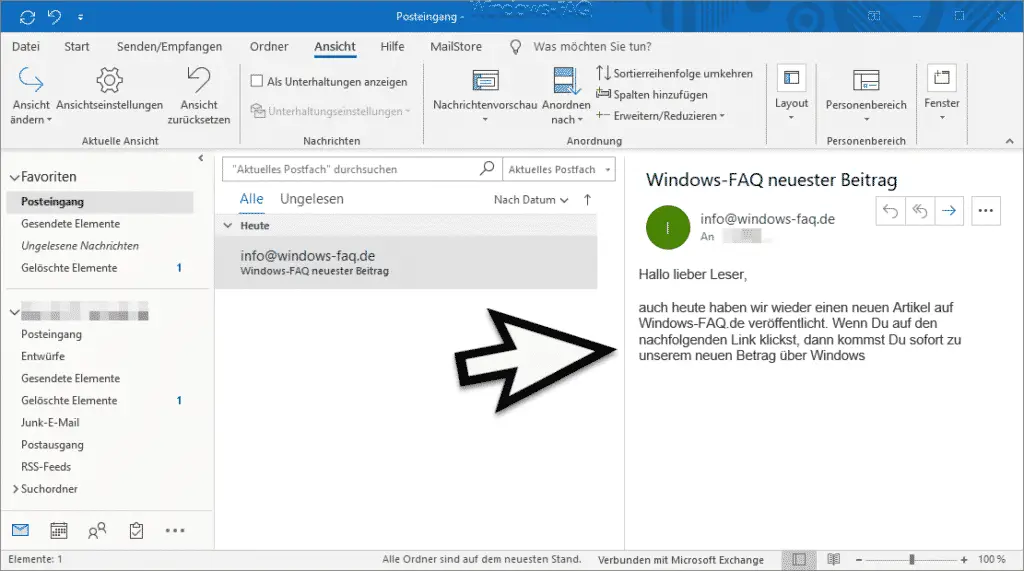Screen dimensions: 1024x571
Task: Open navigation options ellipsis
Action: point(175,530)
